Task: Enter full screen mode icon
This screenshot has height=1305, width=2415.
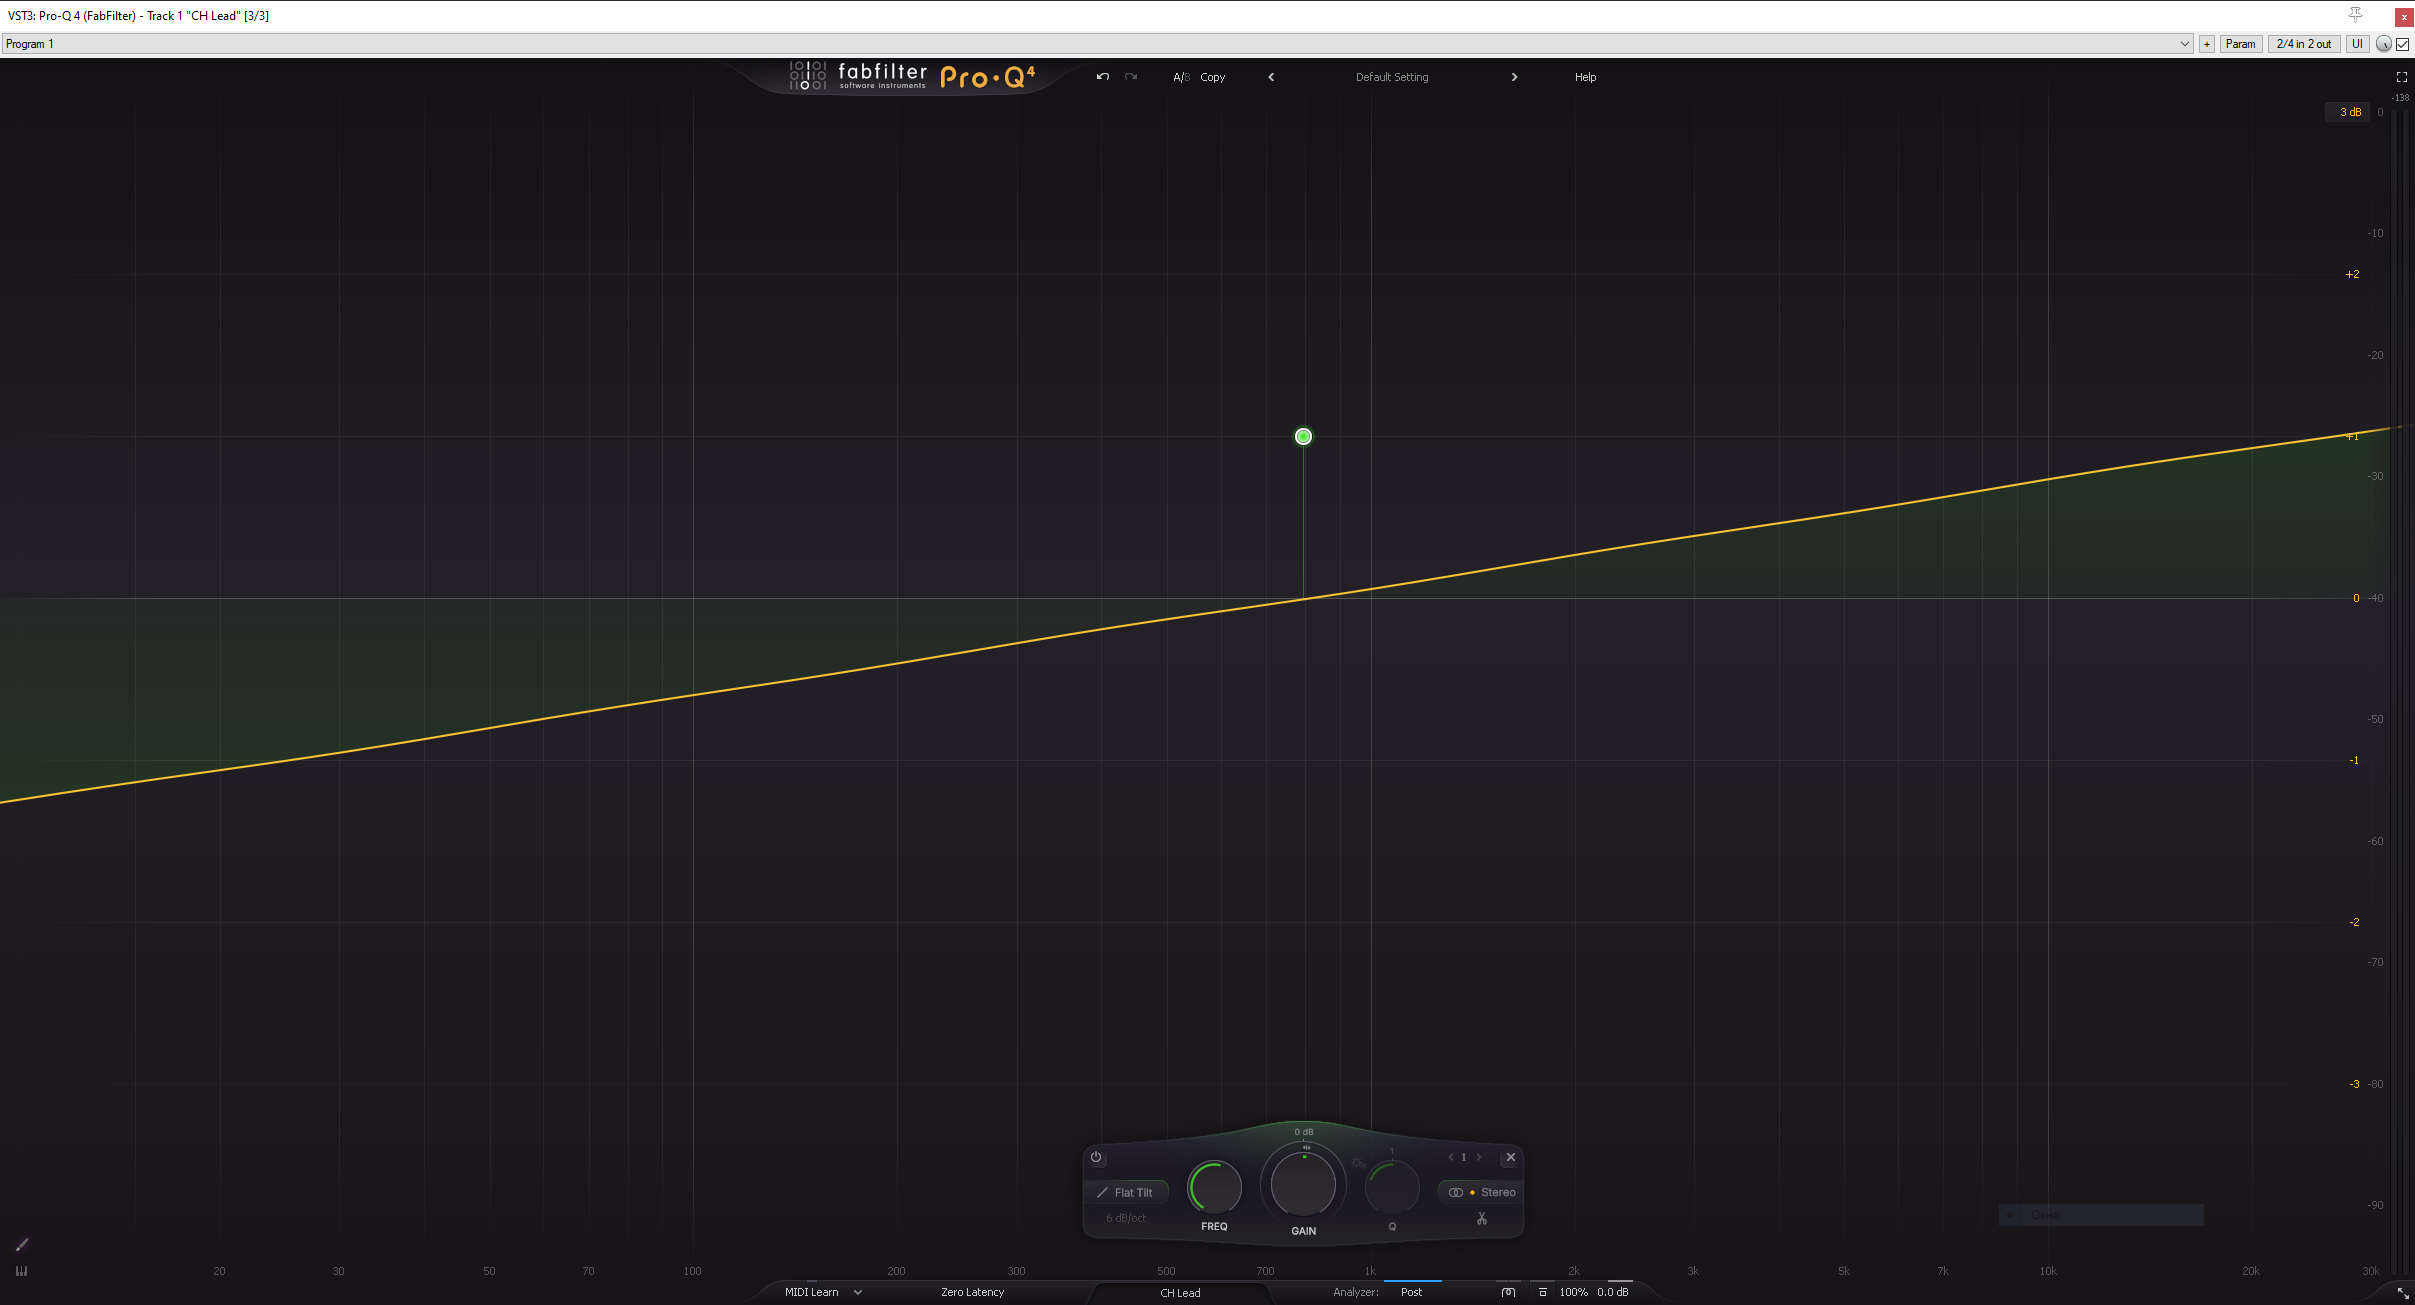Action: click(2401, 77)
